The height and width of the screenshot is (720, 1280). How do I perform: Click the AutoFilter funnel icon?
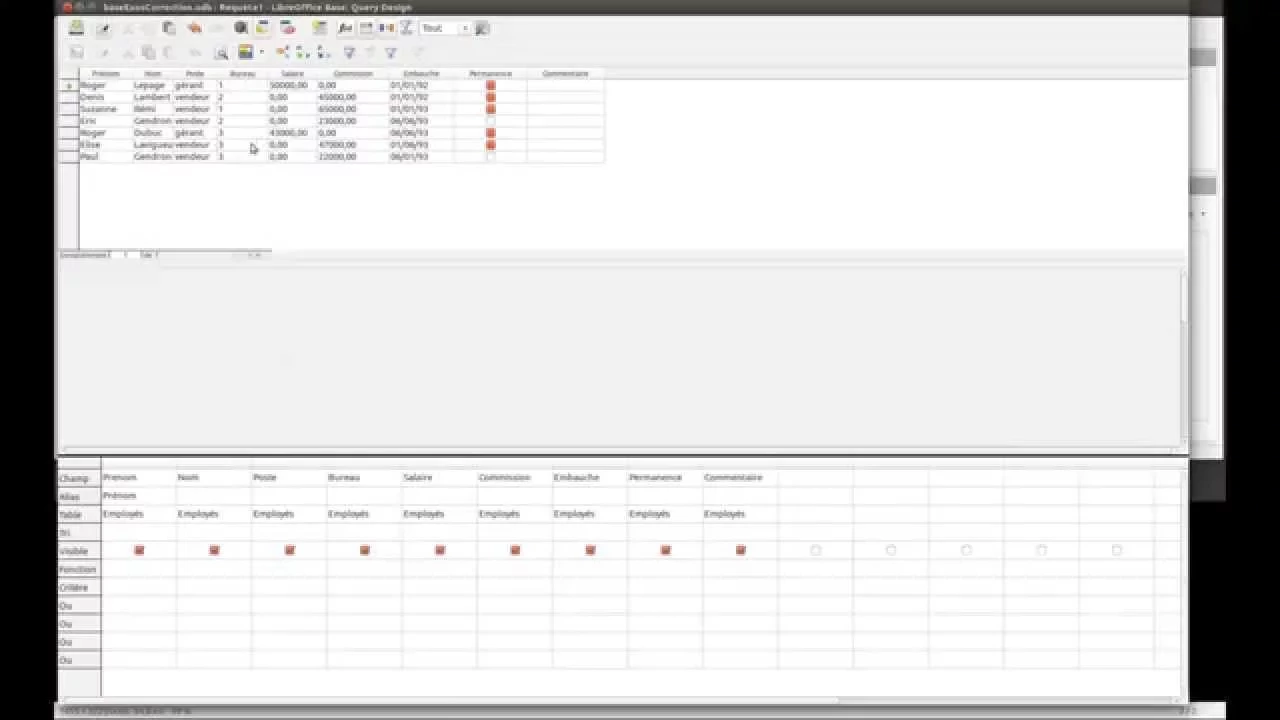click(x=349, y=52)
